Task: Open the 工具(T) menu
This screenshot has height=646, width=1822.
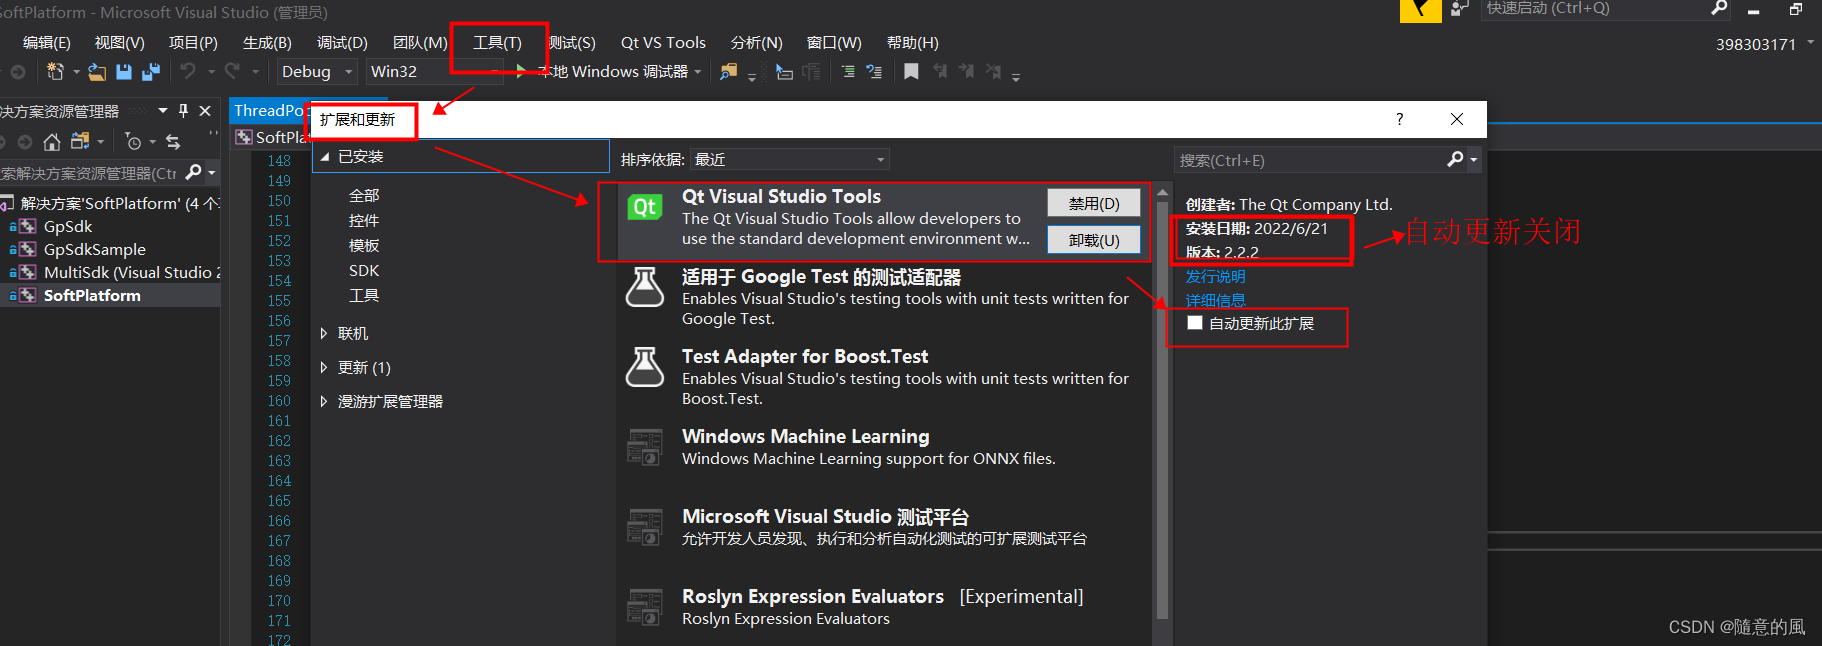Action: point(497,43)
